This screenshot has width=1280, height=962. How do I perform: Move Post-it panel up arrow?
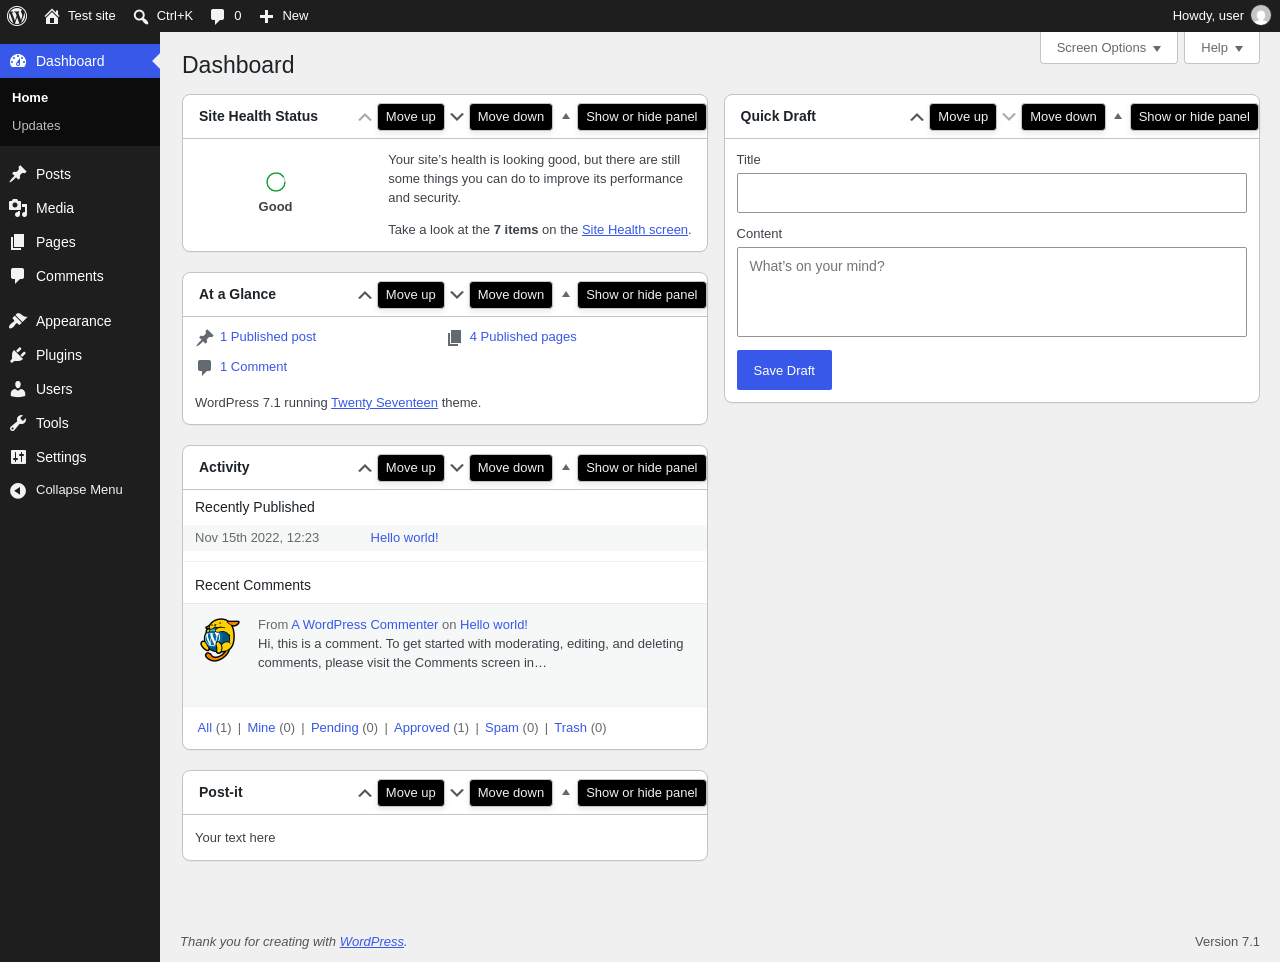[365, 793]
